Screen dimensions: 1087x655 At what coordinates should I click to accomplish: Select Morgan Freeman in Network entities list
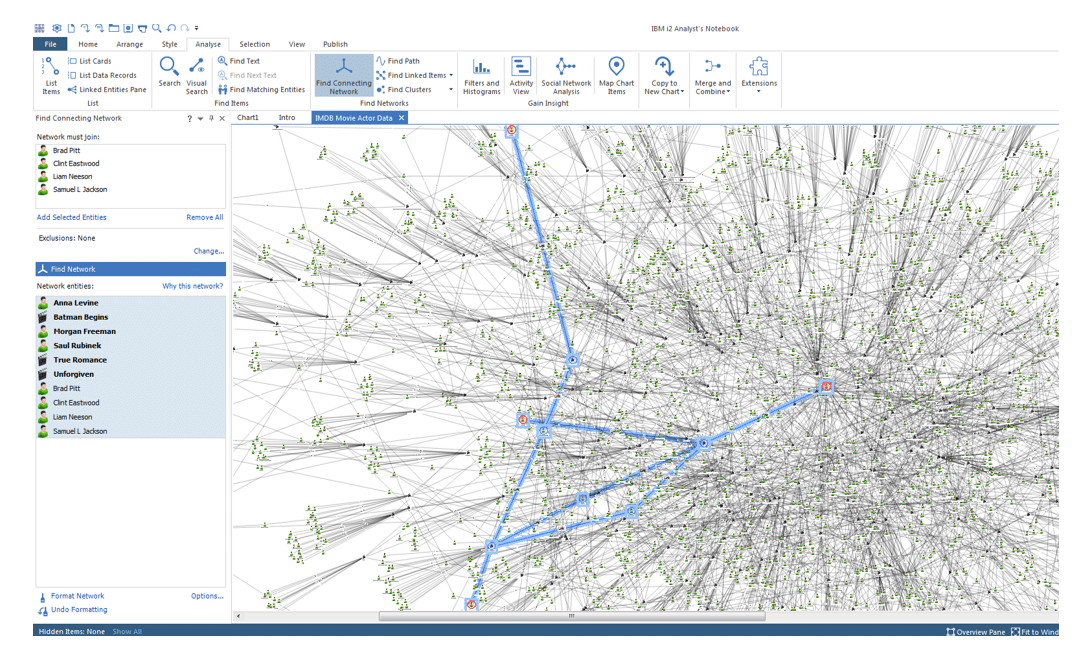click(x=130, y=331)
